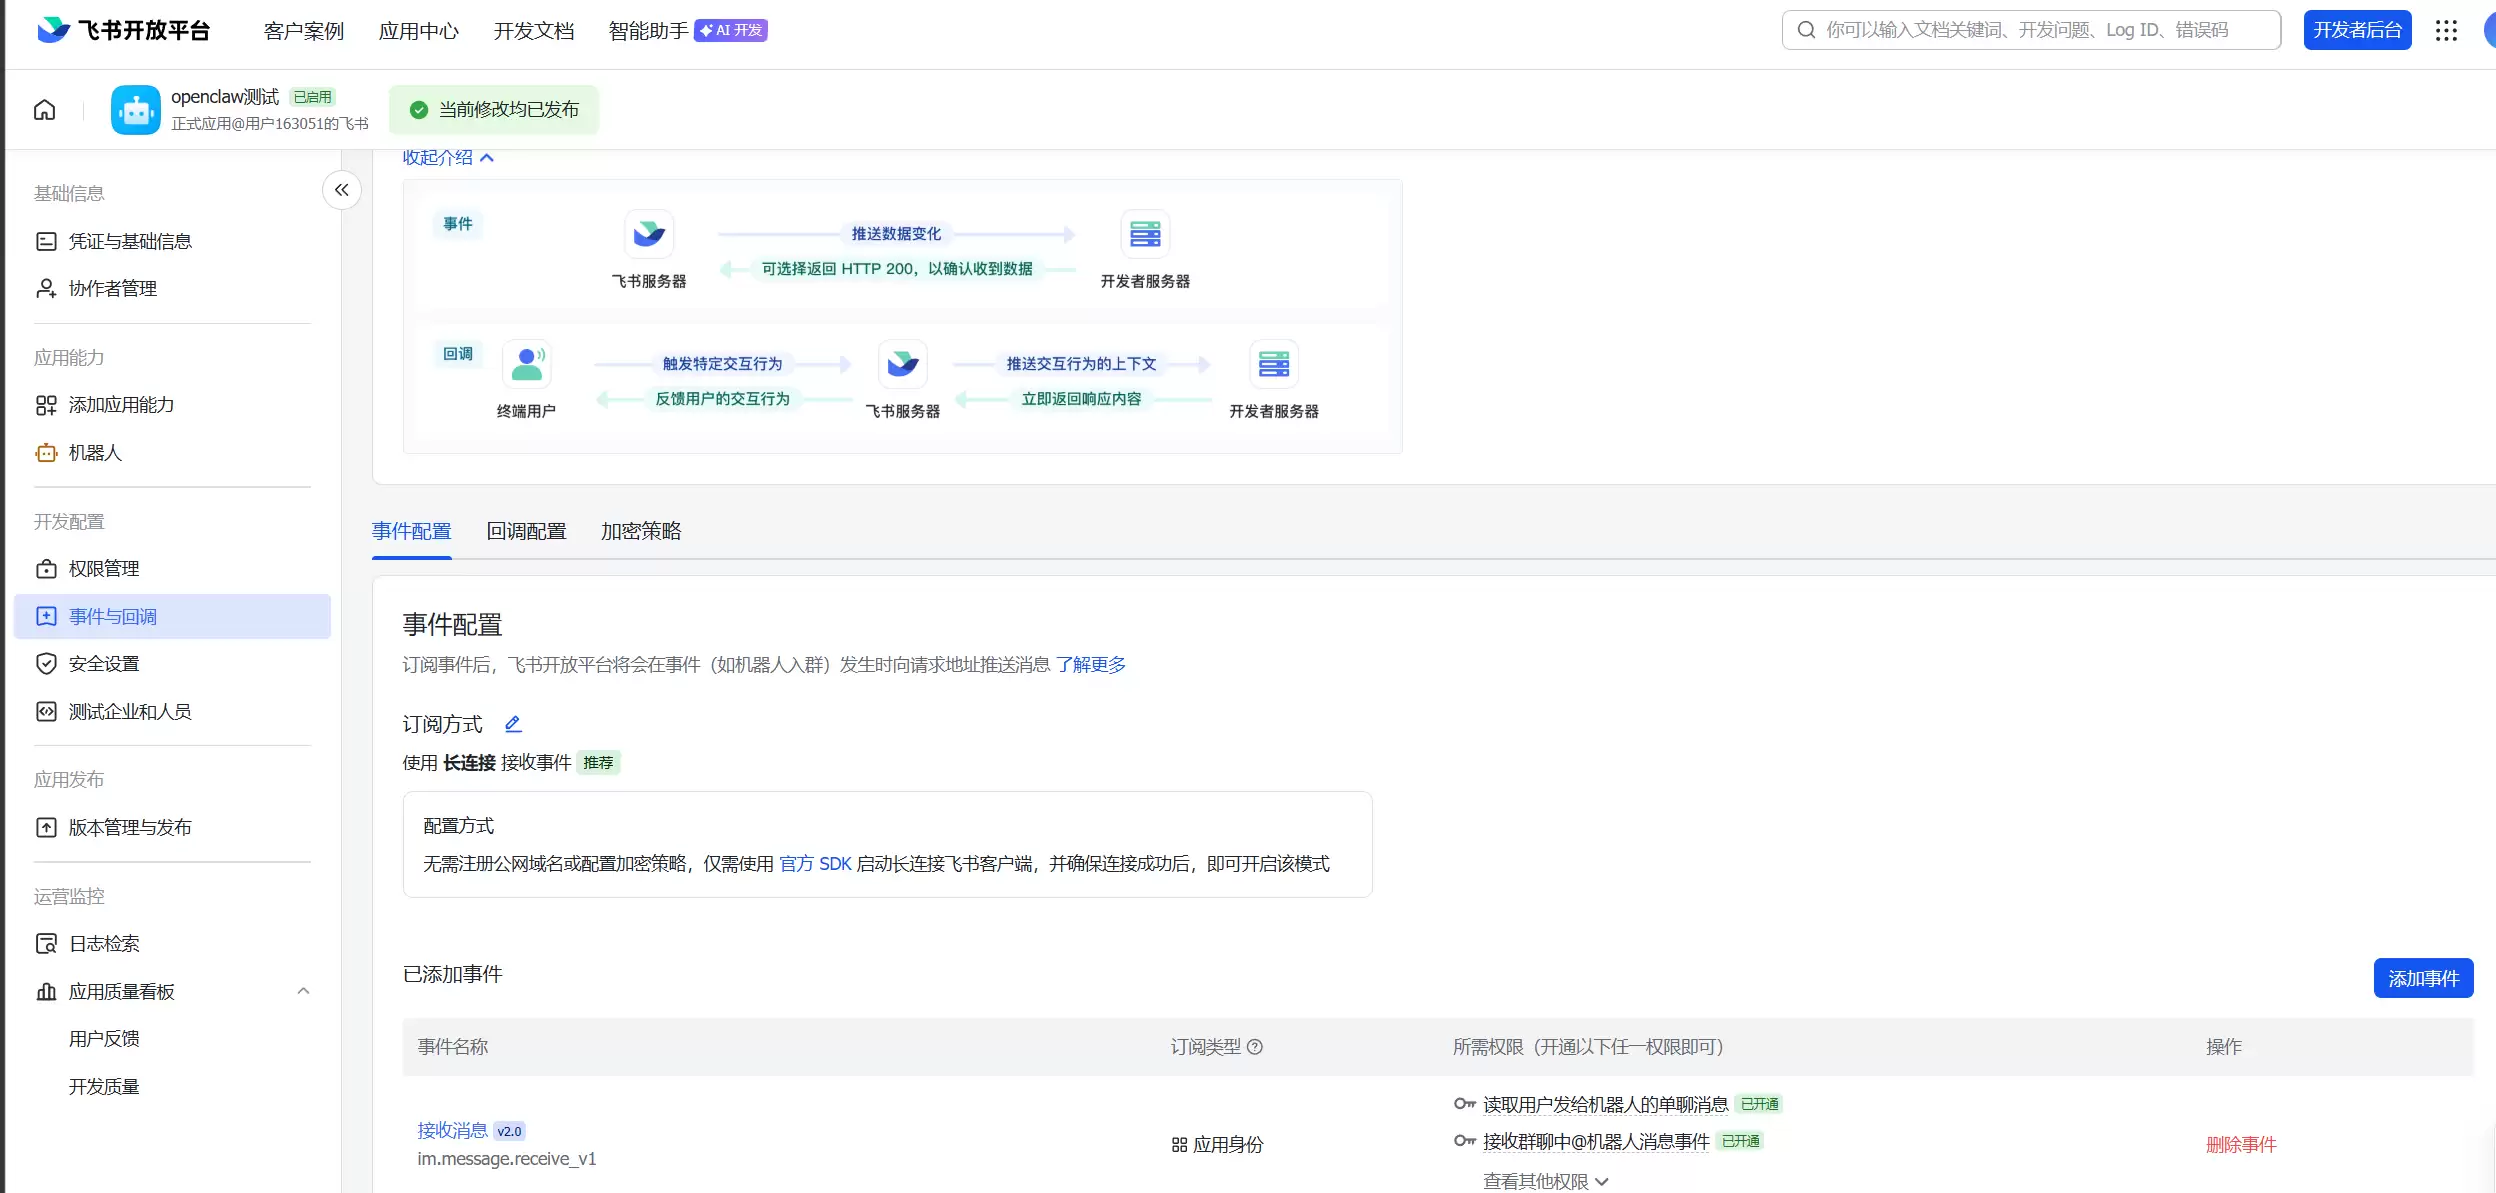Collapse the 应用质量看板 sidebar group
The height and width of the screenshot is (1193, 2496).
click(x=303, y=991)
